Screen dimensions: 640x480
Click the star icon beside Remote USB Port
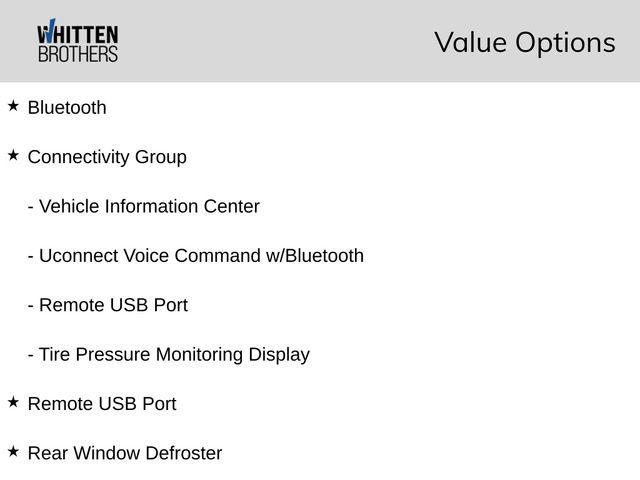click(13, 402)
